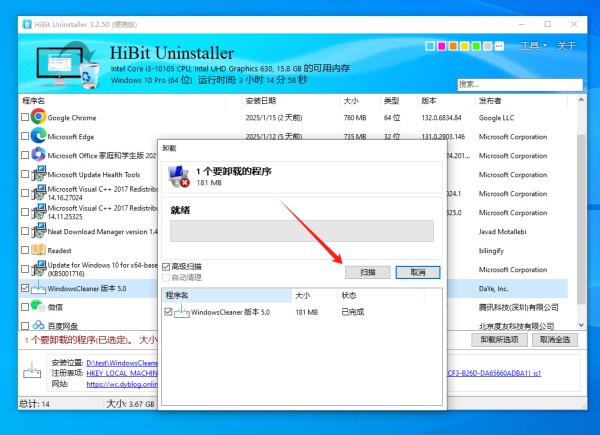
Task: Click the Update for Windows 10 KB5001716 icon
Action: 39,269
